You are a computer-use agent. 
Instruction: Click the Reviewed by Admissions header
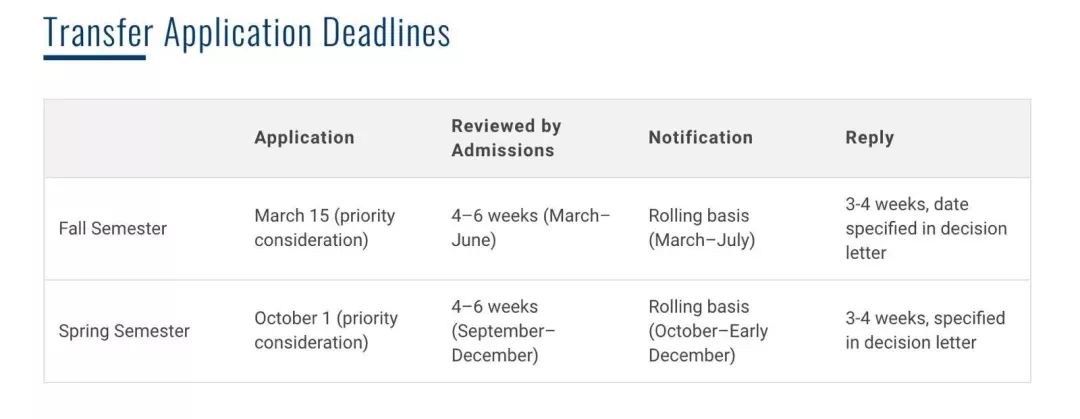click(506, 138)
